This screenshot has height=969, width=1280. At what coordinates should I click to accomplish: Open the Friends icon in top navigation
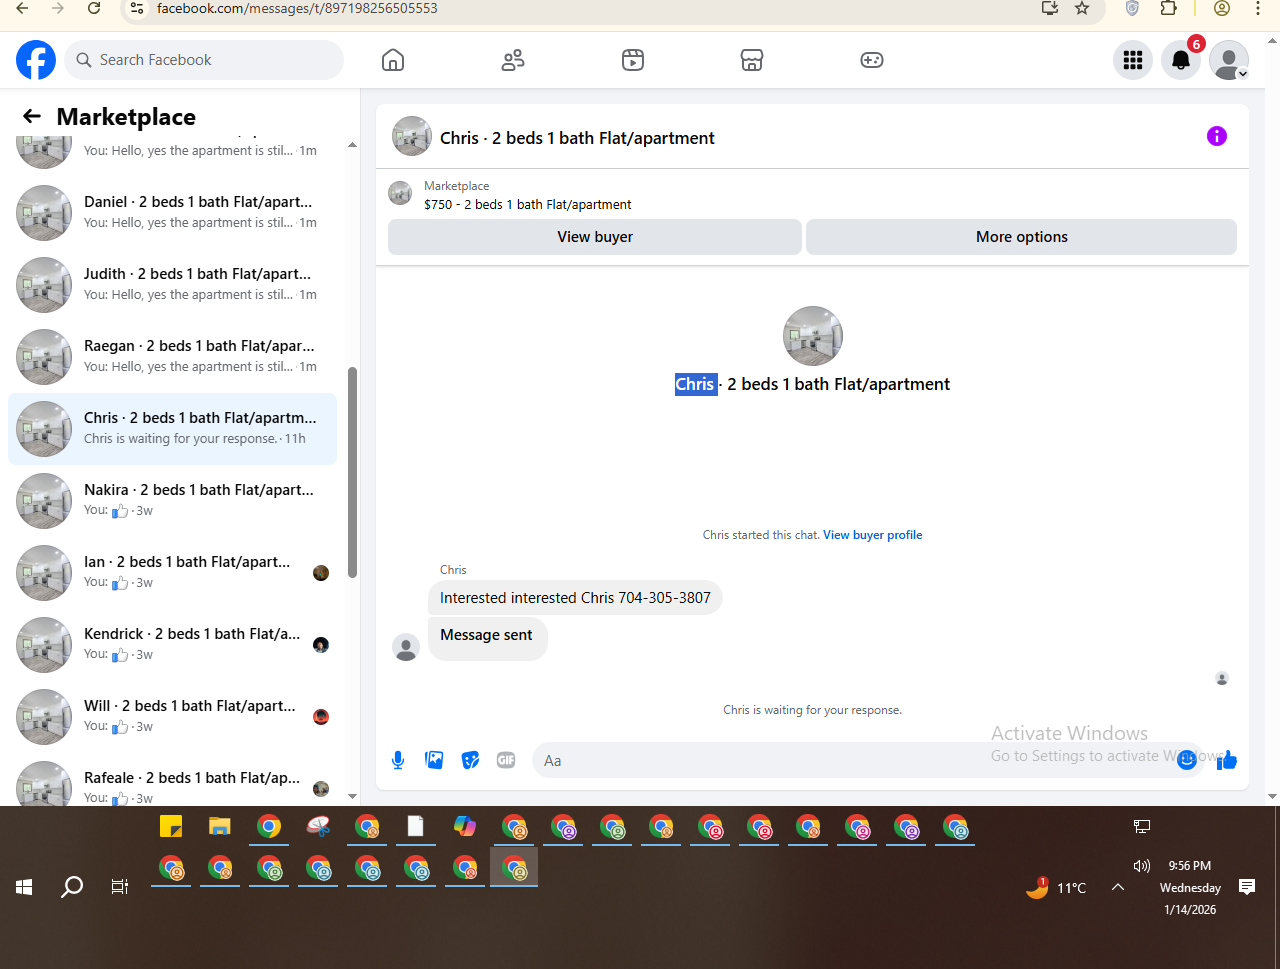coord(513,60)
